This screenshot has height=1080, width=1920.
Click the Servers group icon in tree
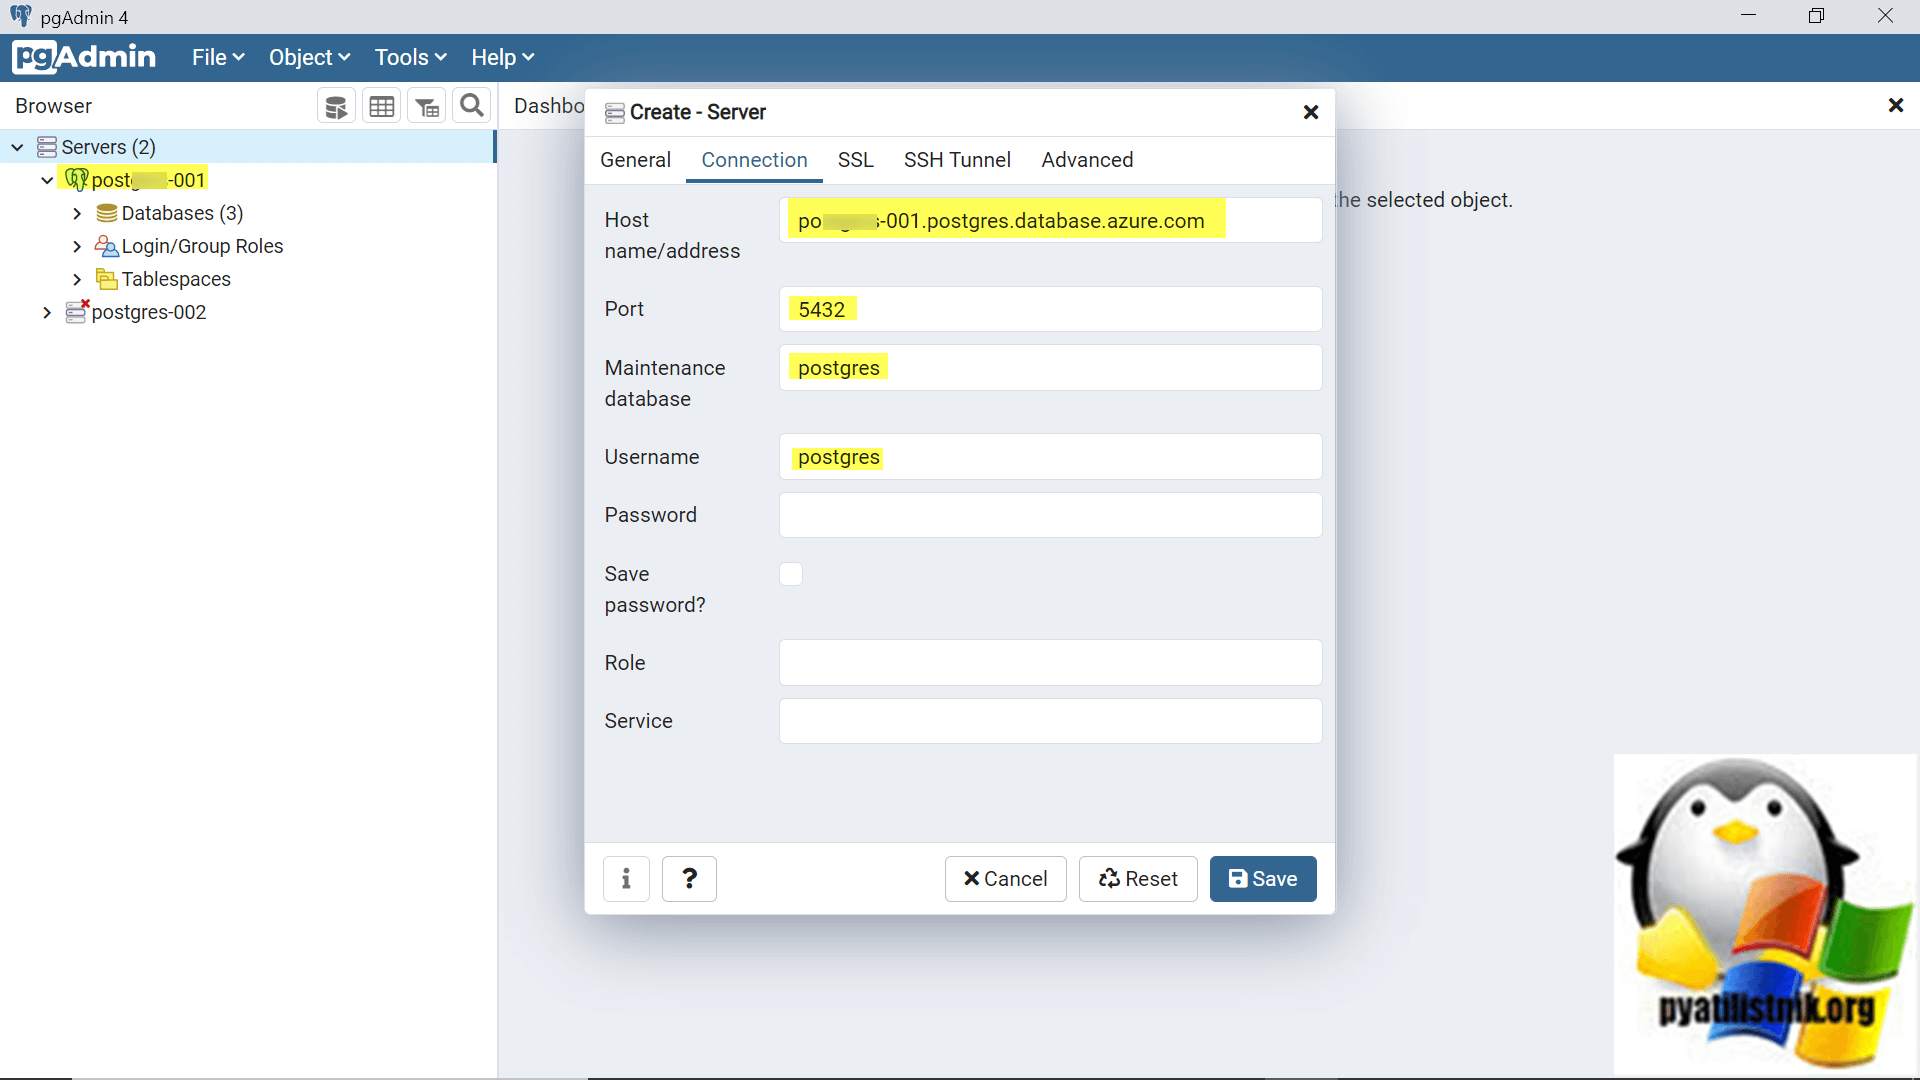[47, 147]
